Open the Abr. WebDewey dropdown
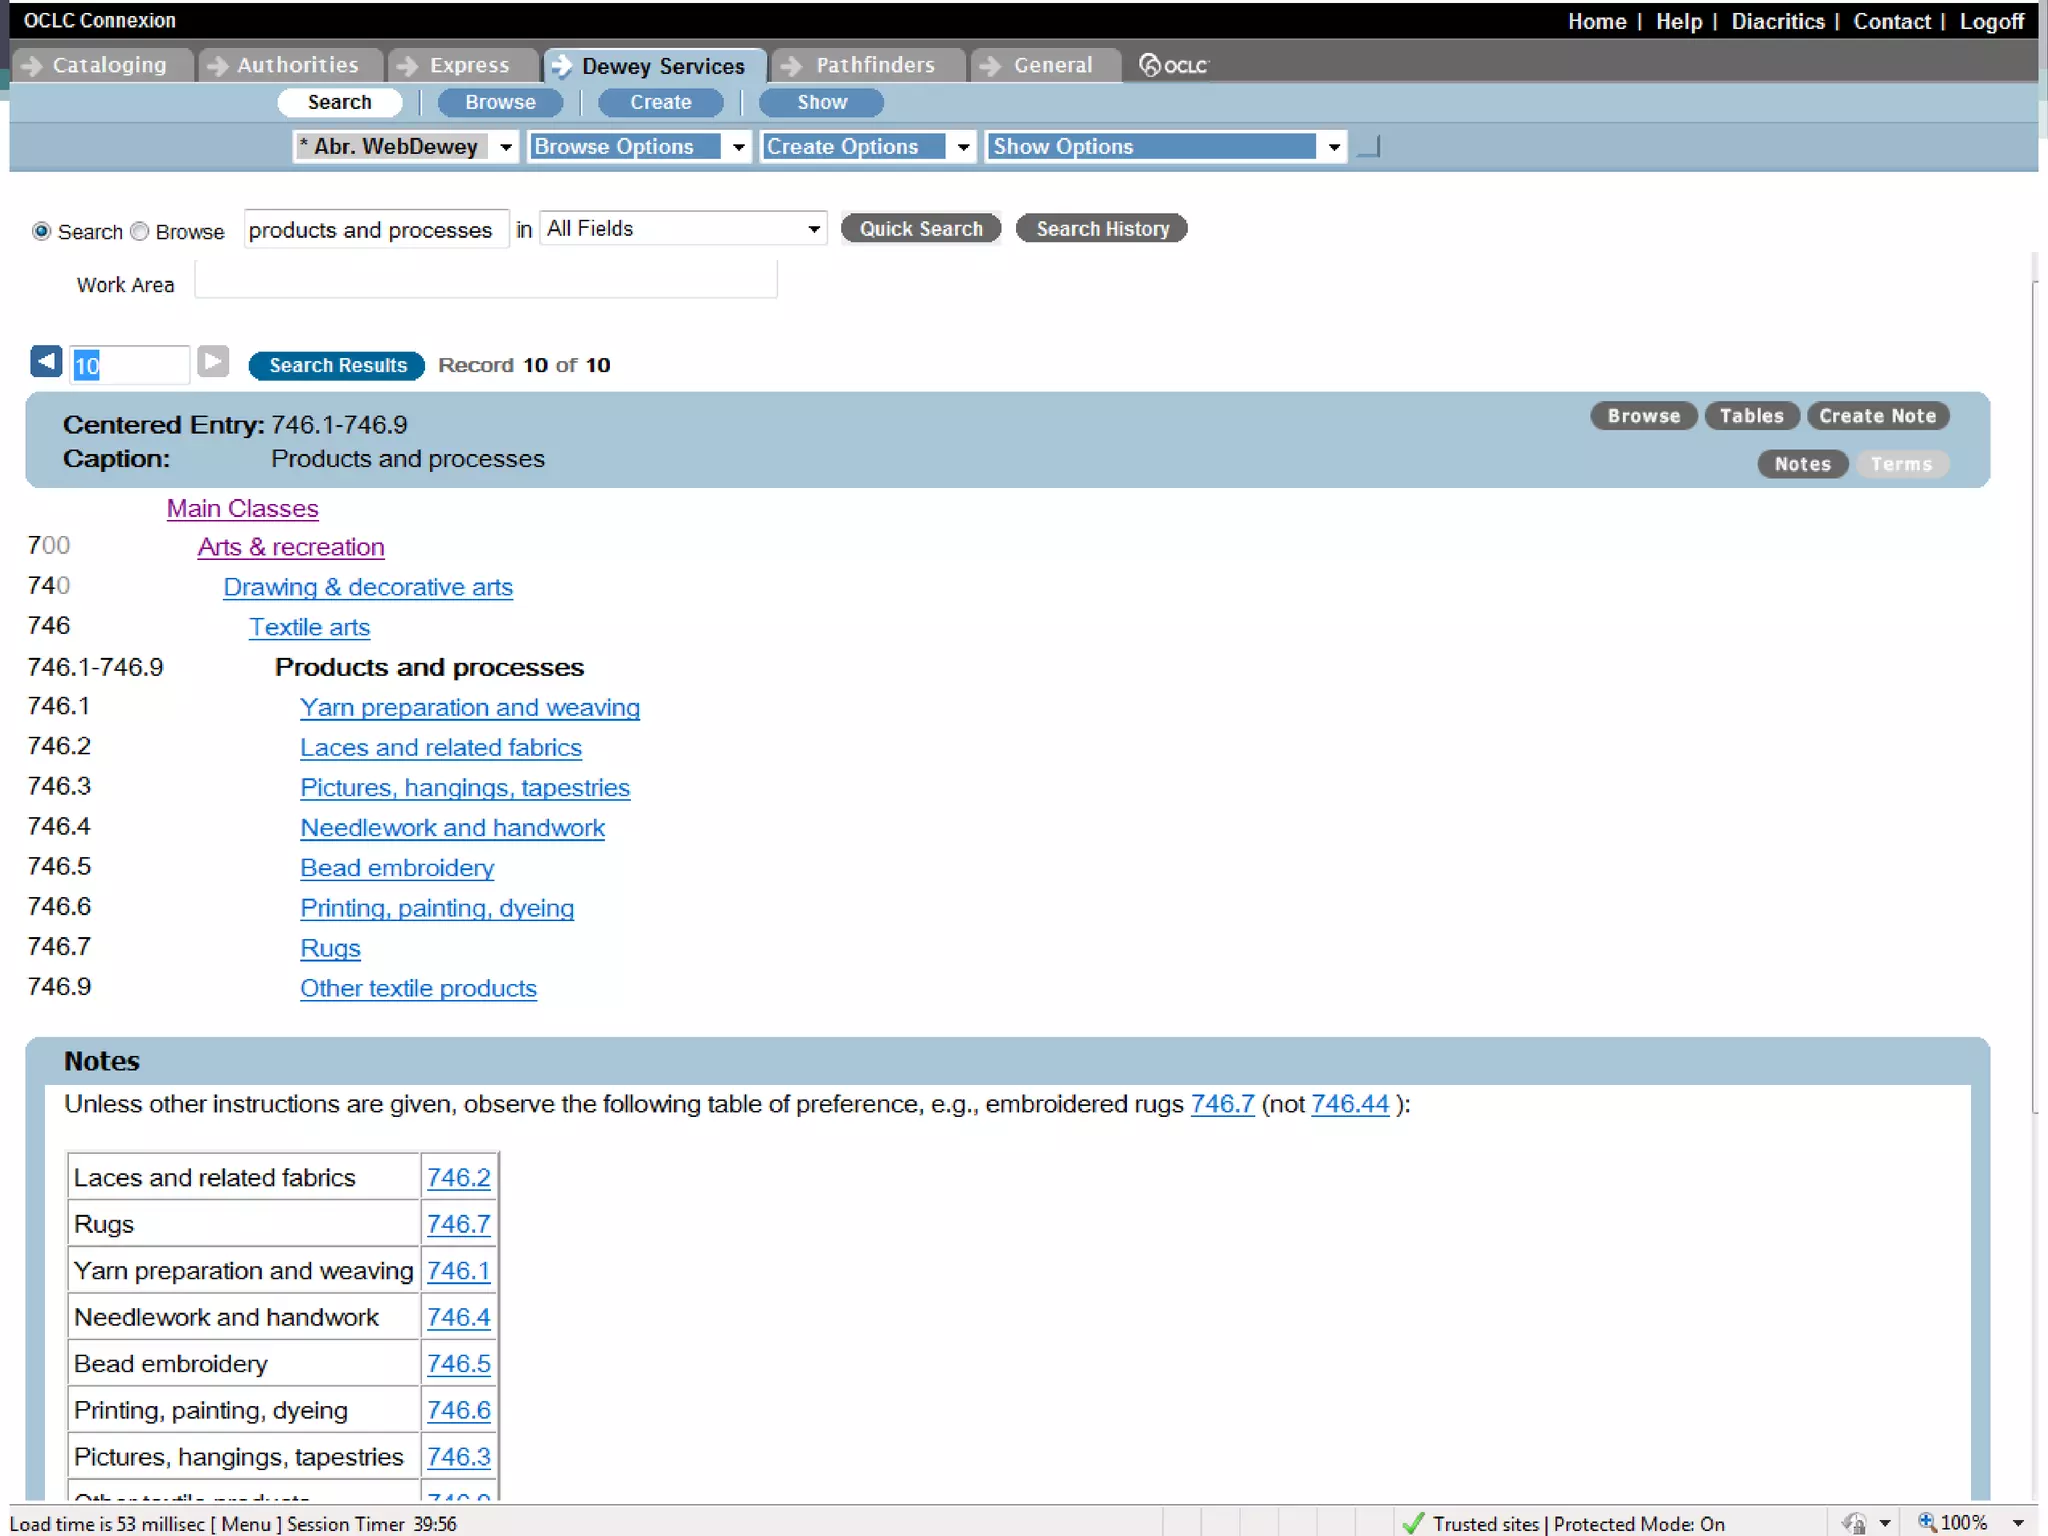This screenshot has width=2048, height=1536. (x=505, y=147)
